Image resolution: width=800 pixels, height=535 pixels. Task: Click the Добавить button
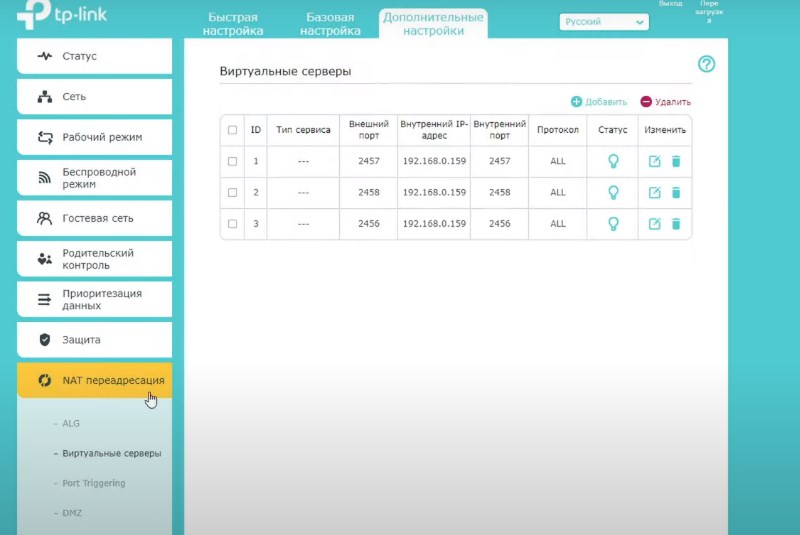tap(599, 102)
